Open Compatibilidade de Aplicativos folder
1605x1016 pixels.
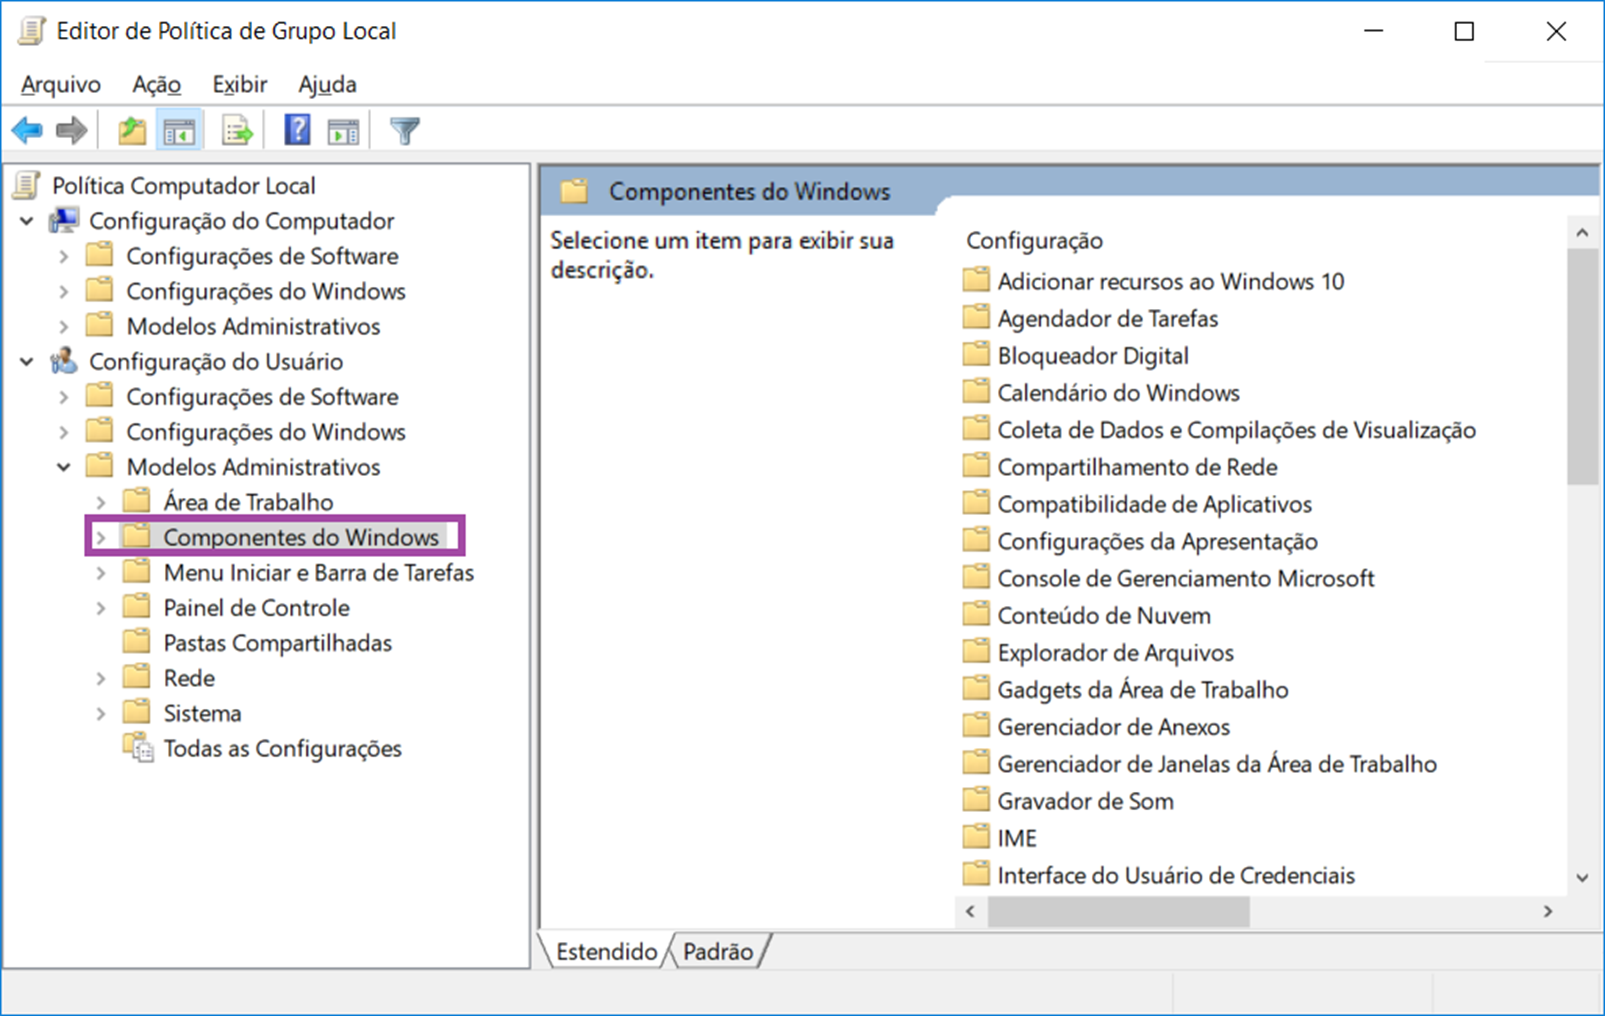1154,504
